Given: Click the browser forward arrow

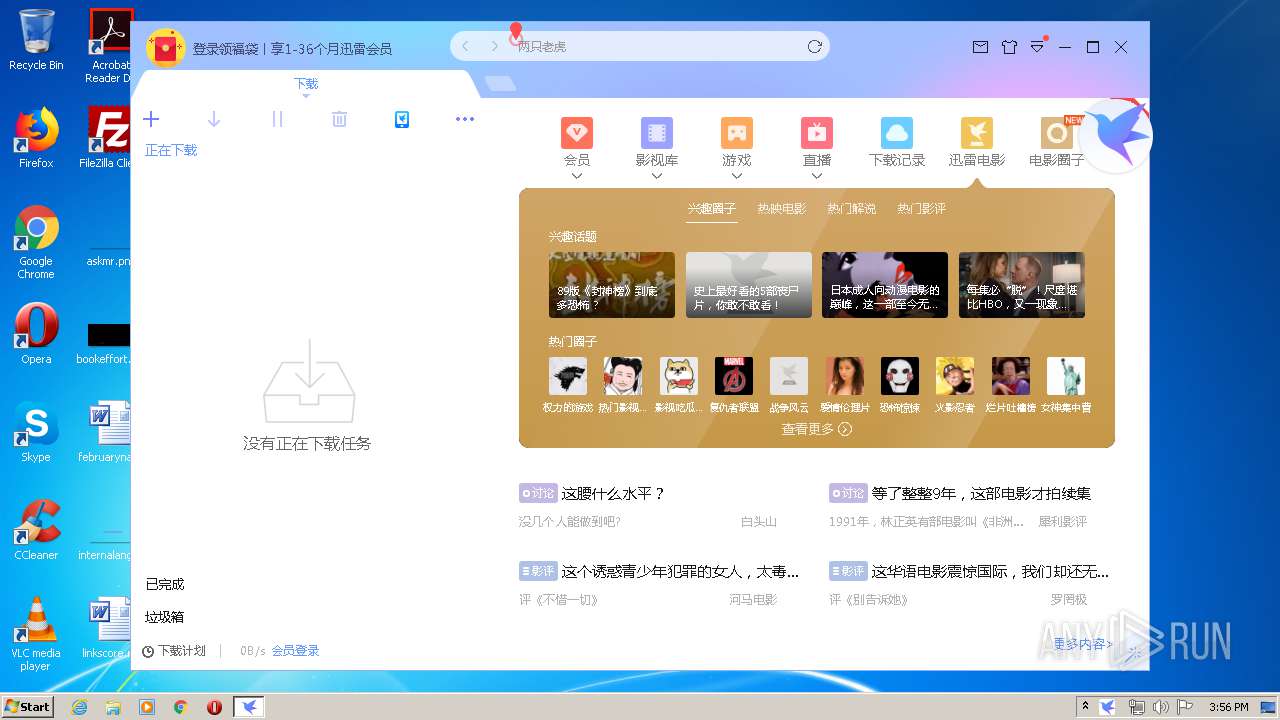Looking at the screenshot, I should pyautogui.click(x=494, y=47).
